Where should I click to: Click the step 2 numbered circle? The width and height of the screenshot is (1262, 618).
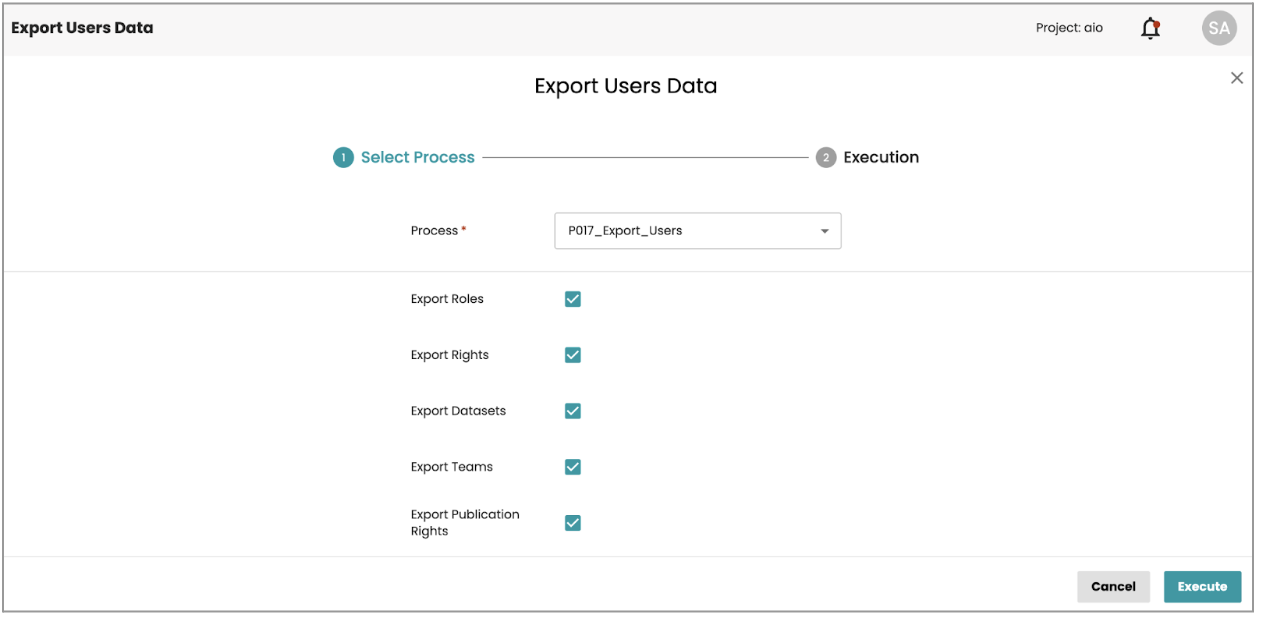825,158
